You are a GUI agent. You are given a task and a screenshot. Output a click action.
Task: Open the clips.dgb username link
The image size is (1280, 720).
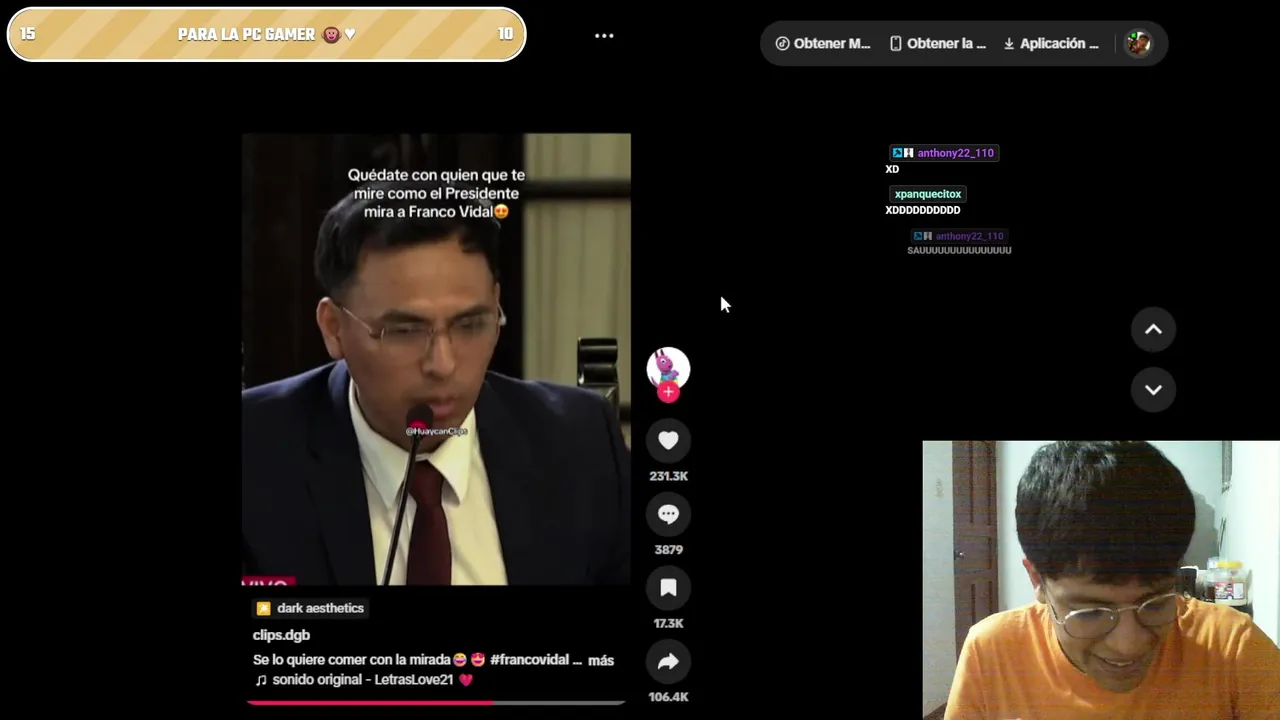[281, 635]
